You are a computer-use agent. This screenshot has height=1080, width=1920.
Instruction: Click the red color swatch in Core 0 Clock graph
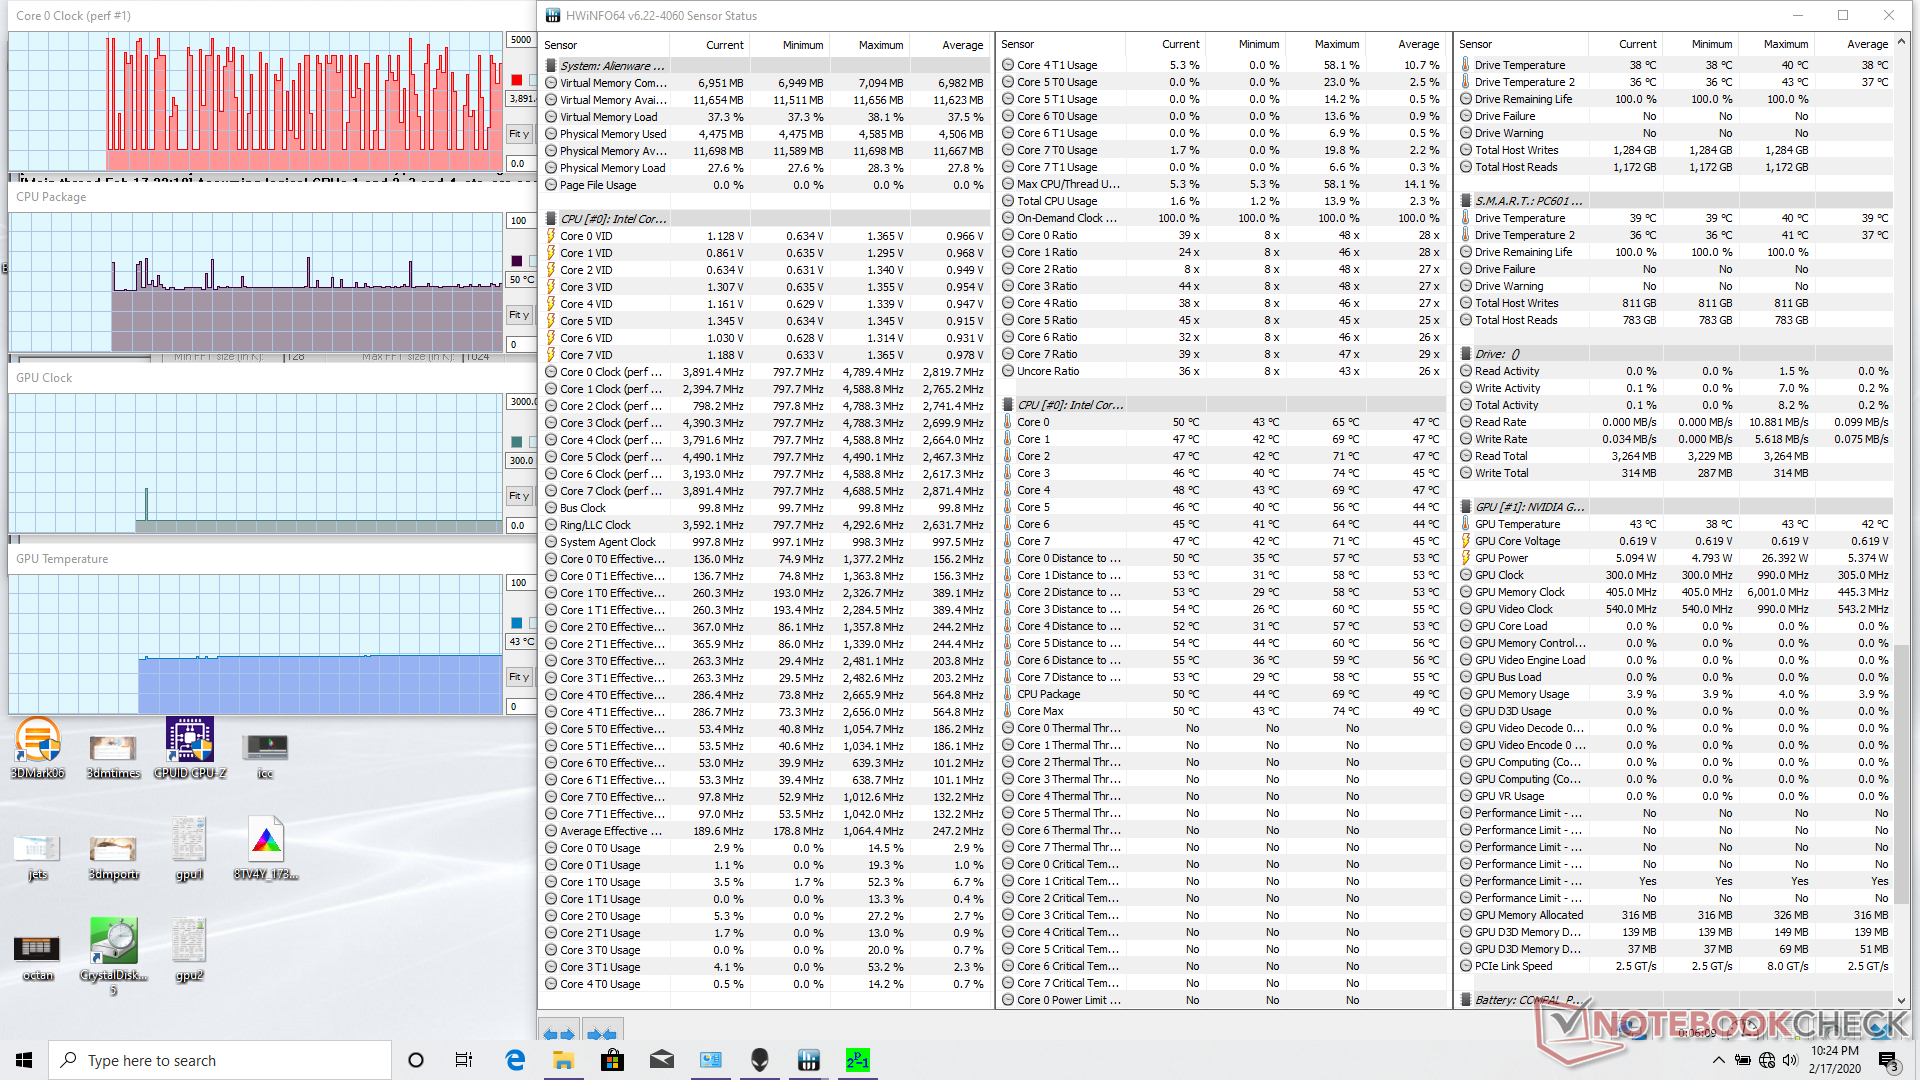pyautogui.click(x=517, y=80)
